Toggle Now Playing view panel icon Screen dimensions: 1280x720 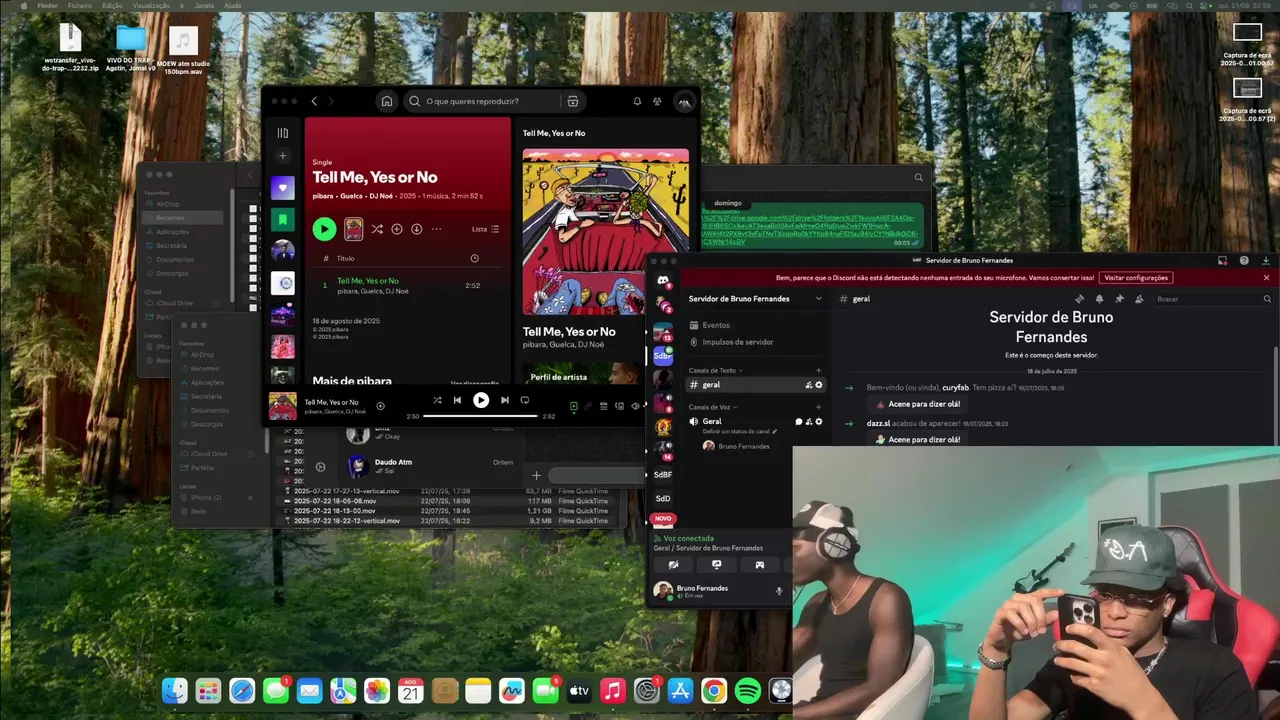click(x=574, y=406)
